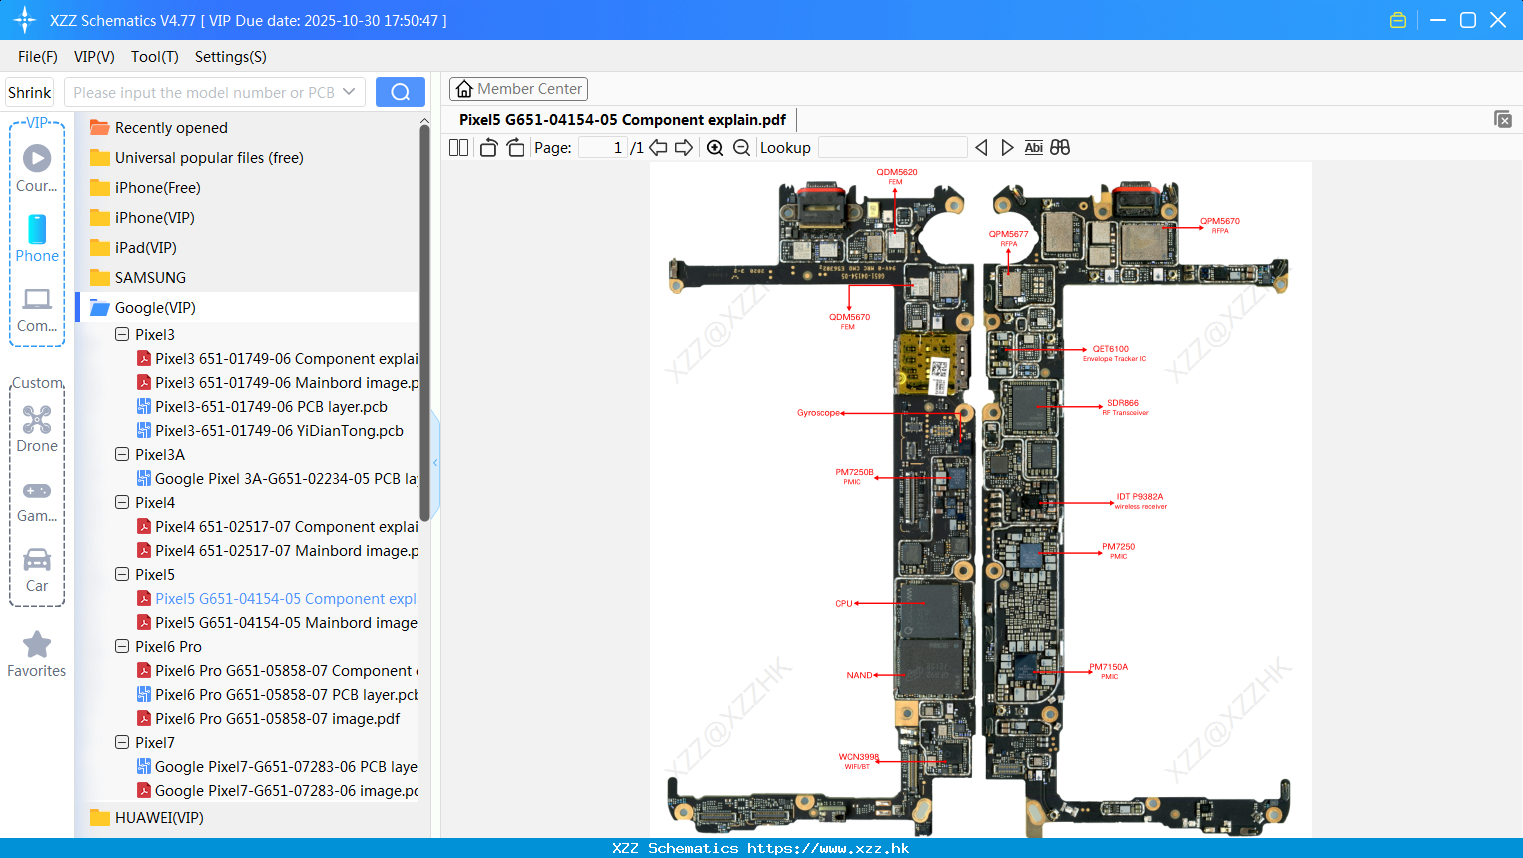The image size is (1523, 858).
Task: Open Google Pixel 3A-G651-02234-05 PCB file
Action: (x=277, y=479)
